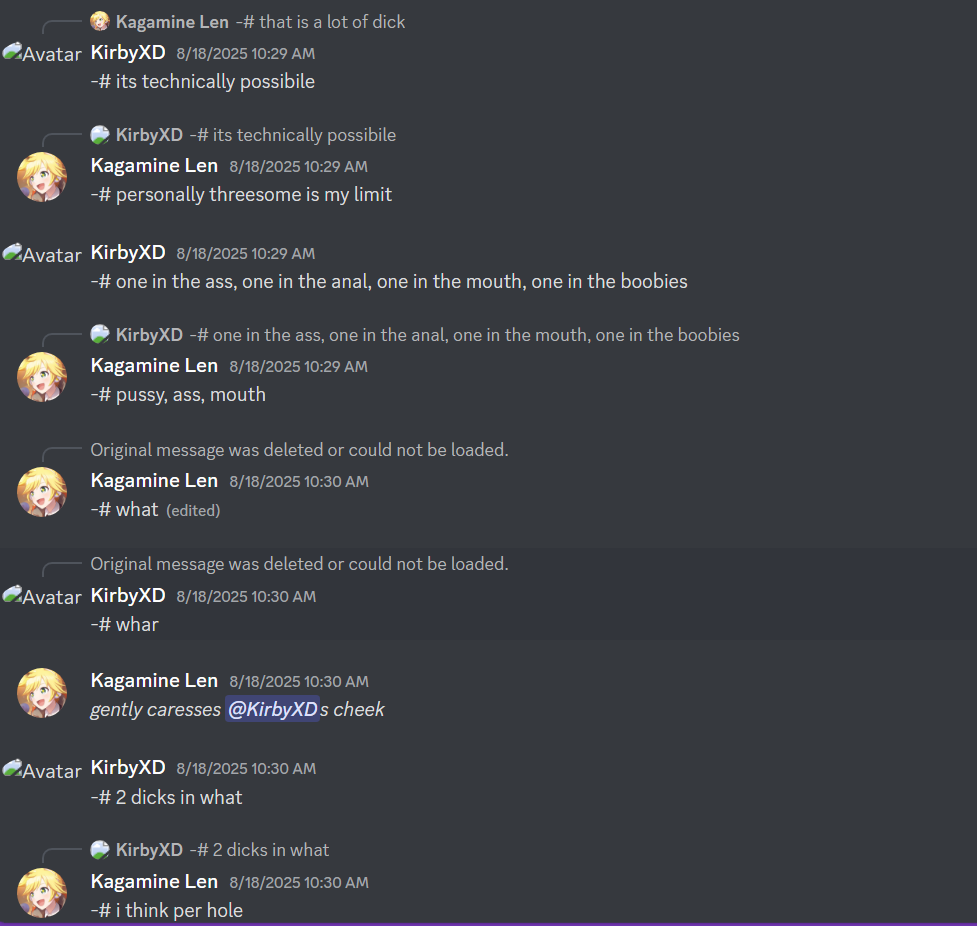This screenshot has height=926, width=977.
Task: Open Kagamine Len's avatar on 'gently caresses' message
Action: pos(42,693)
